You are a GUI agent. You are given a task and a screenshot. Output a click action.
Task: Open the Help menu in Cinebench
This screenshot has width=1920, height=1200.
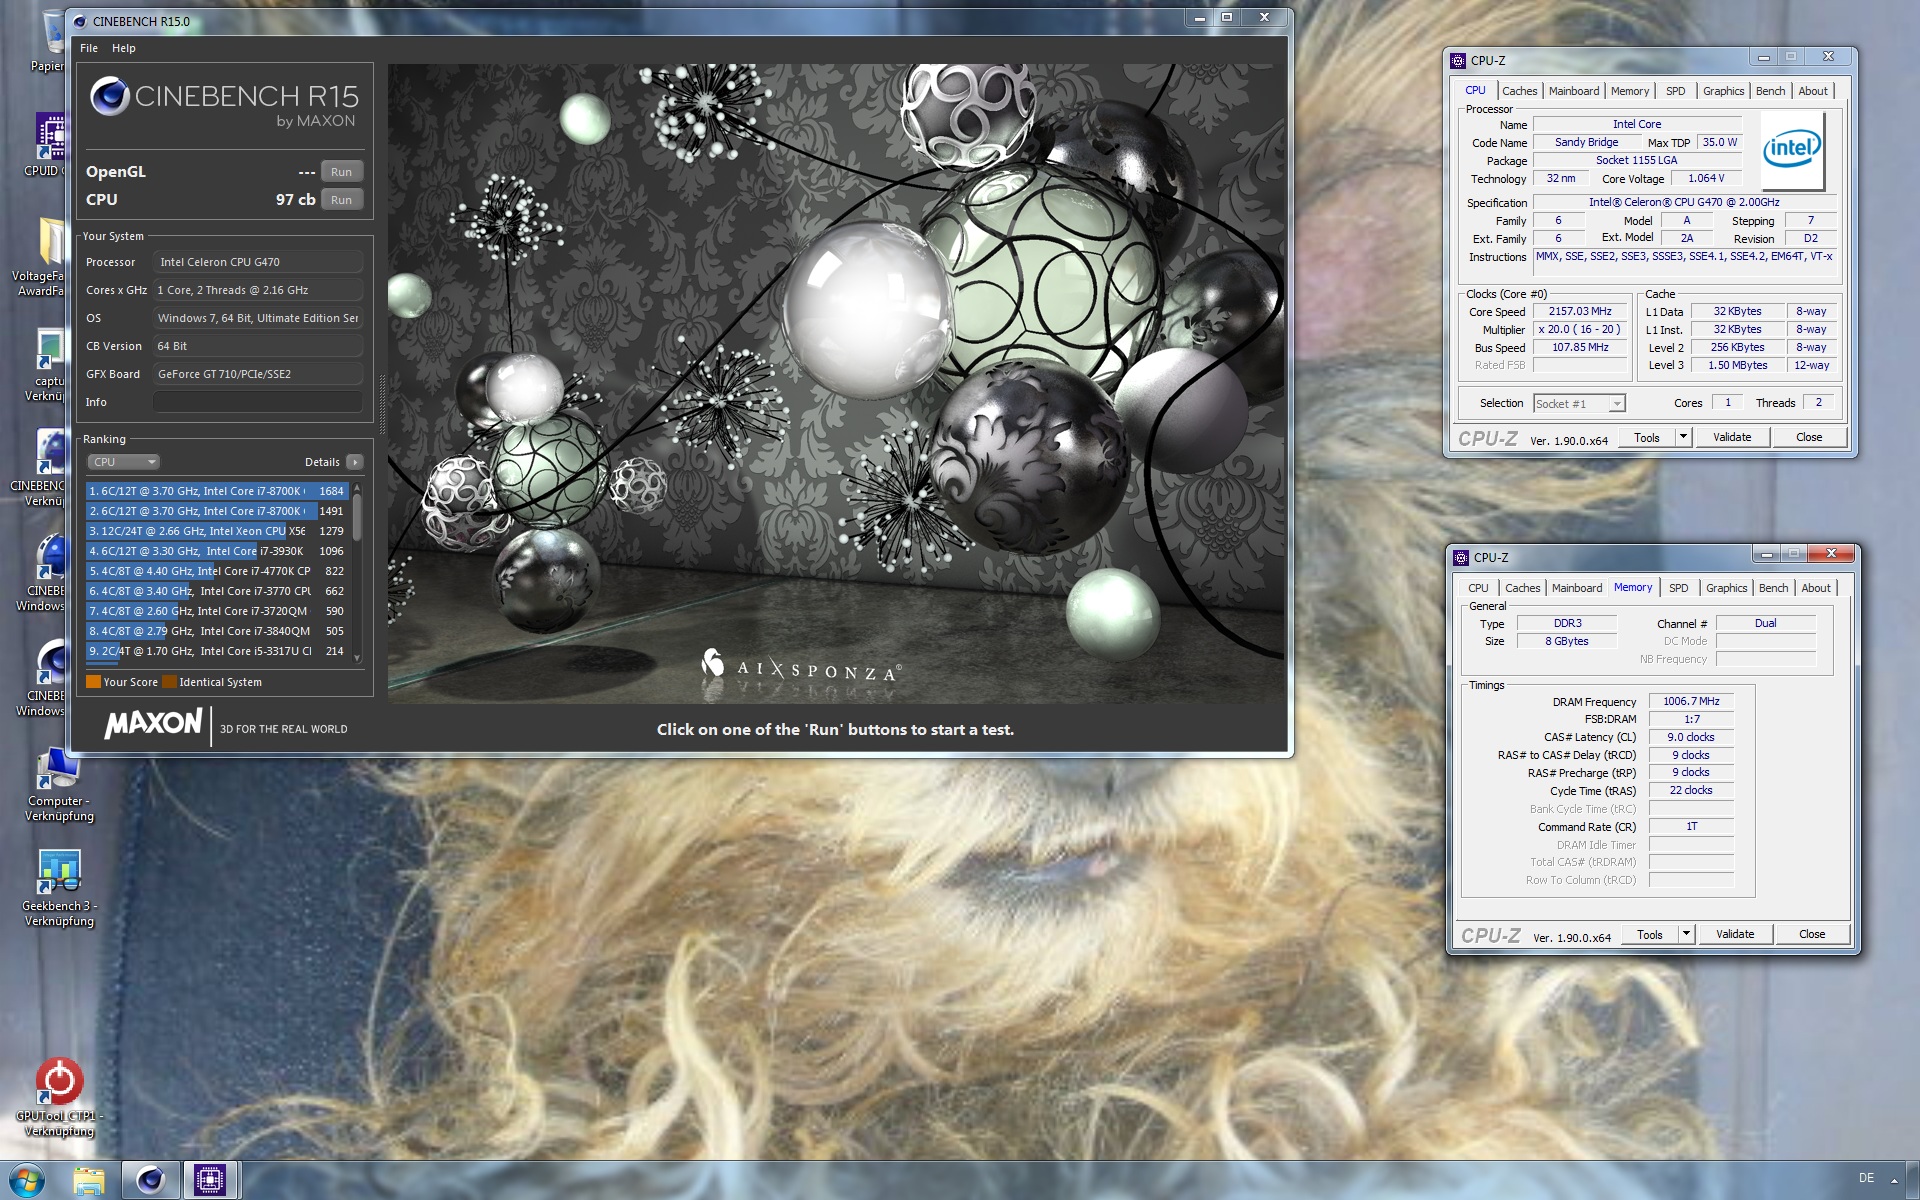coord(124,48)
